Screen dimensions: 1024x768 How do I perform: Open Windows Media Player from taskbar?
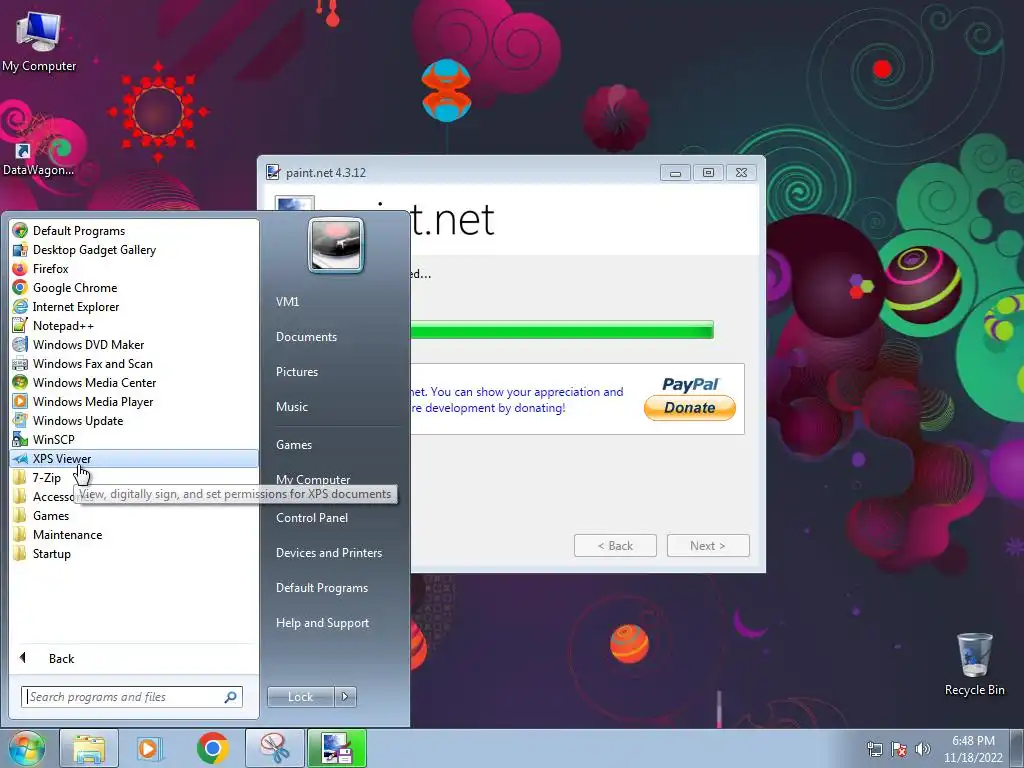click(x=149, y=749)
